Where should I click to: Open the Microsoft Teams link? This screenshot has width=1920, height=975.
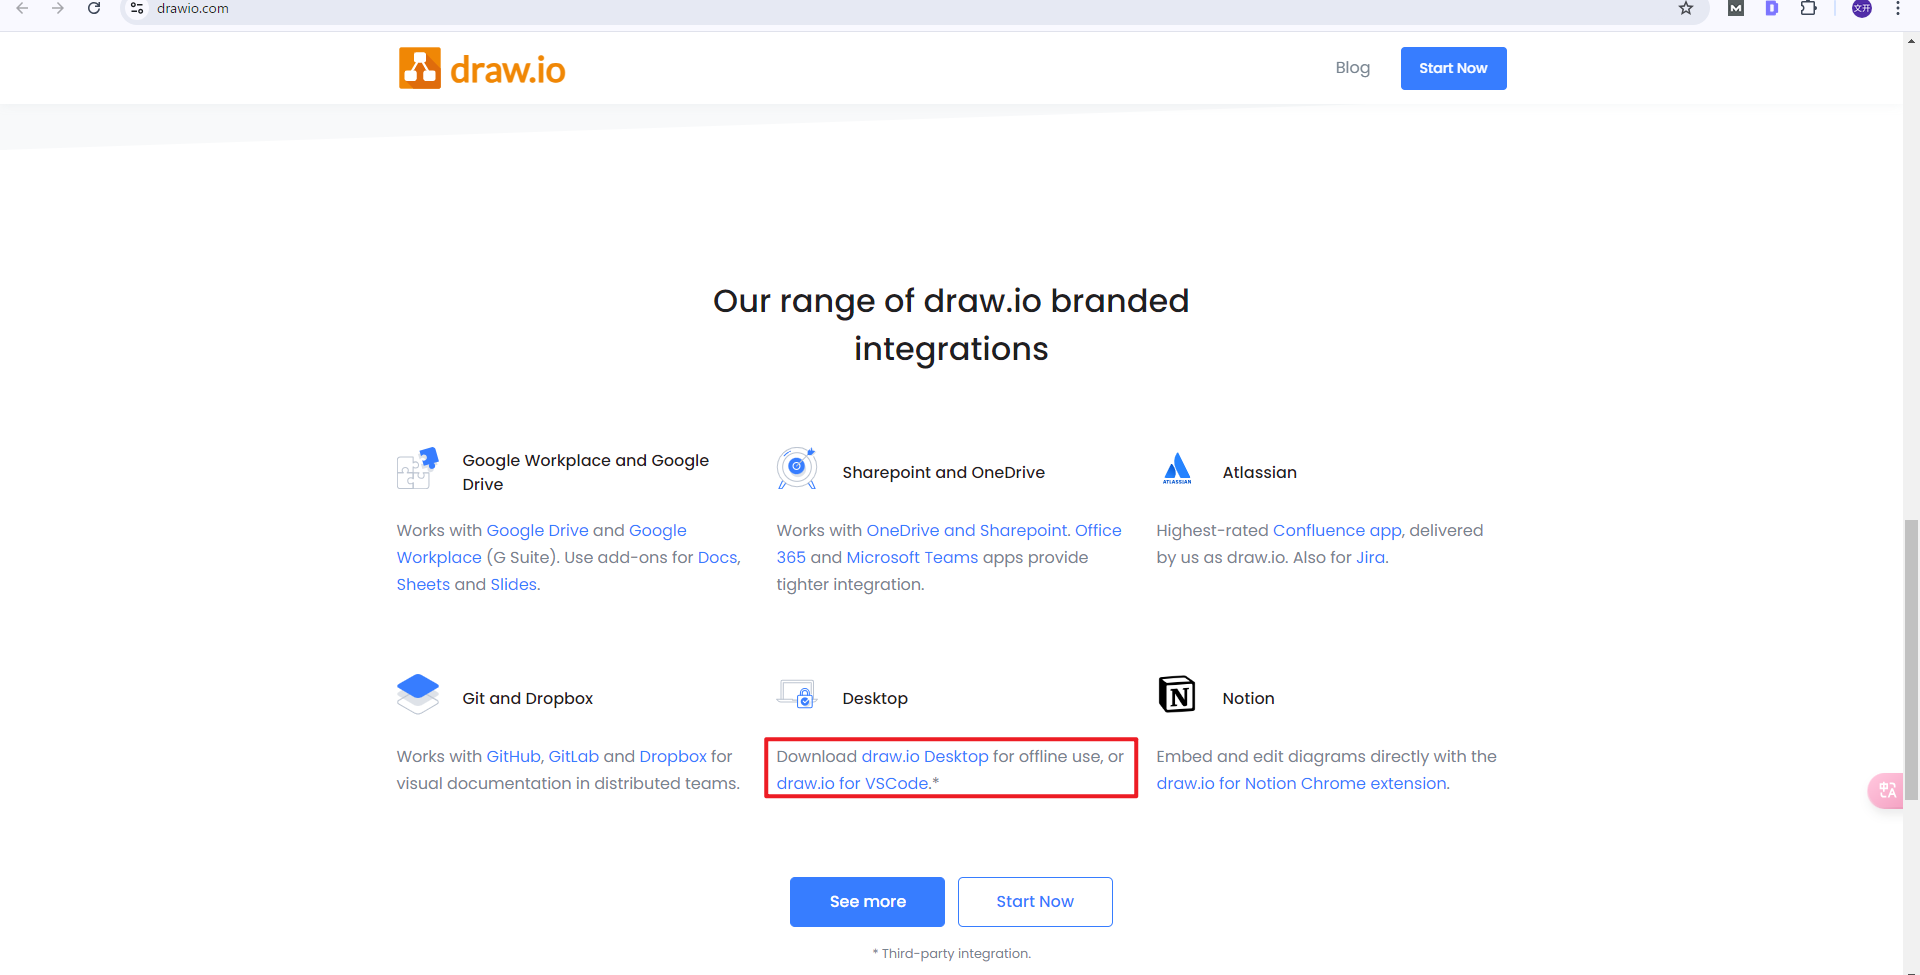[912, 557]
